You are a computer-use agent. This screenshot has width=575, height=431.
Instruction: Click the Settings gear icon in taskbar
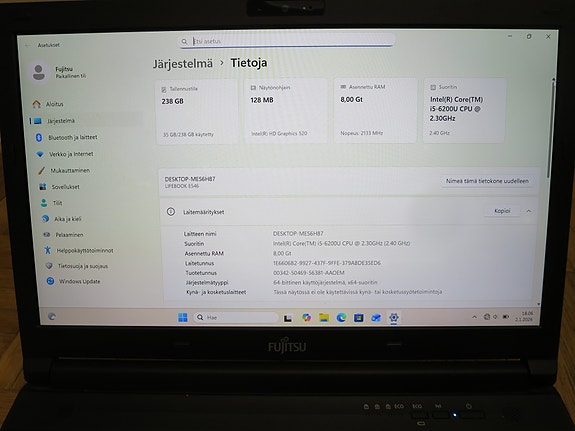coord(393,317)
